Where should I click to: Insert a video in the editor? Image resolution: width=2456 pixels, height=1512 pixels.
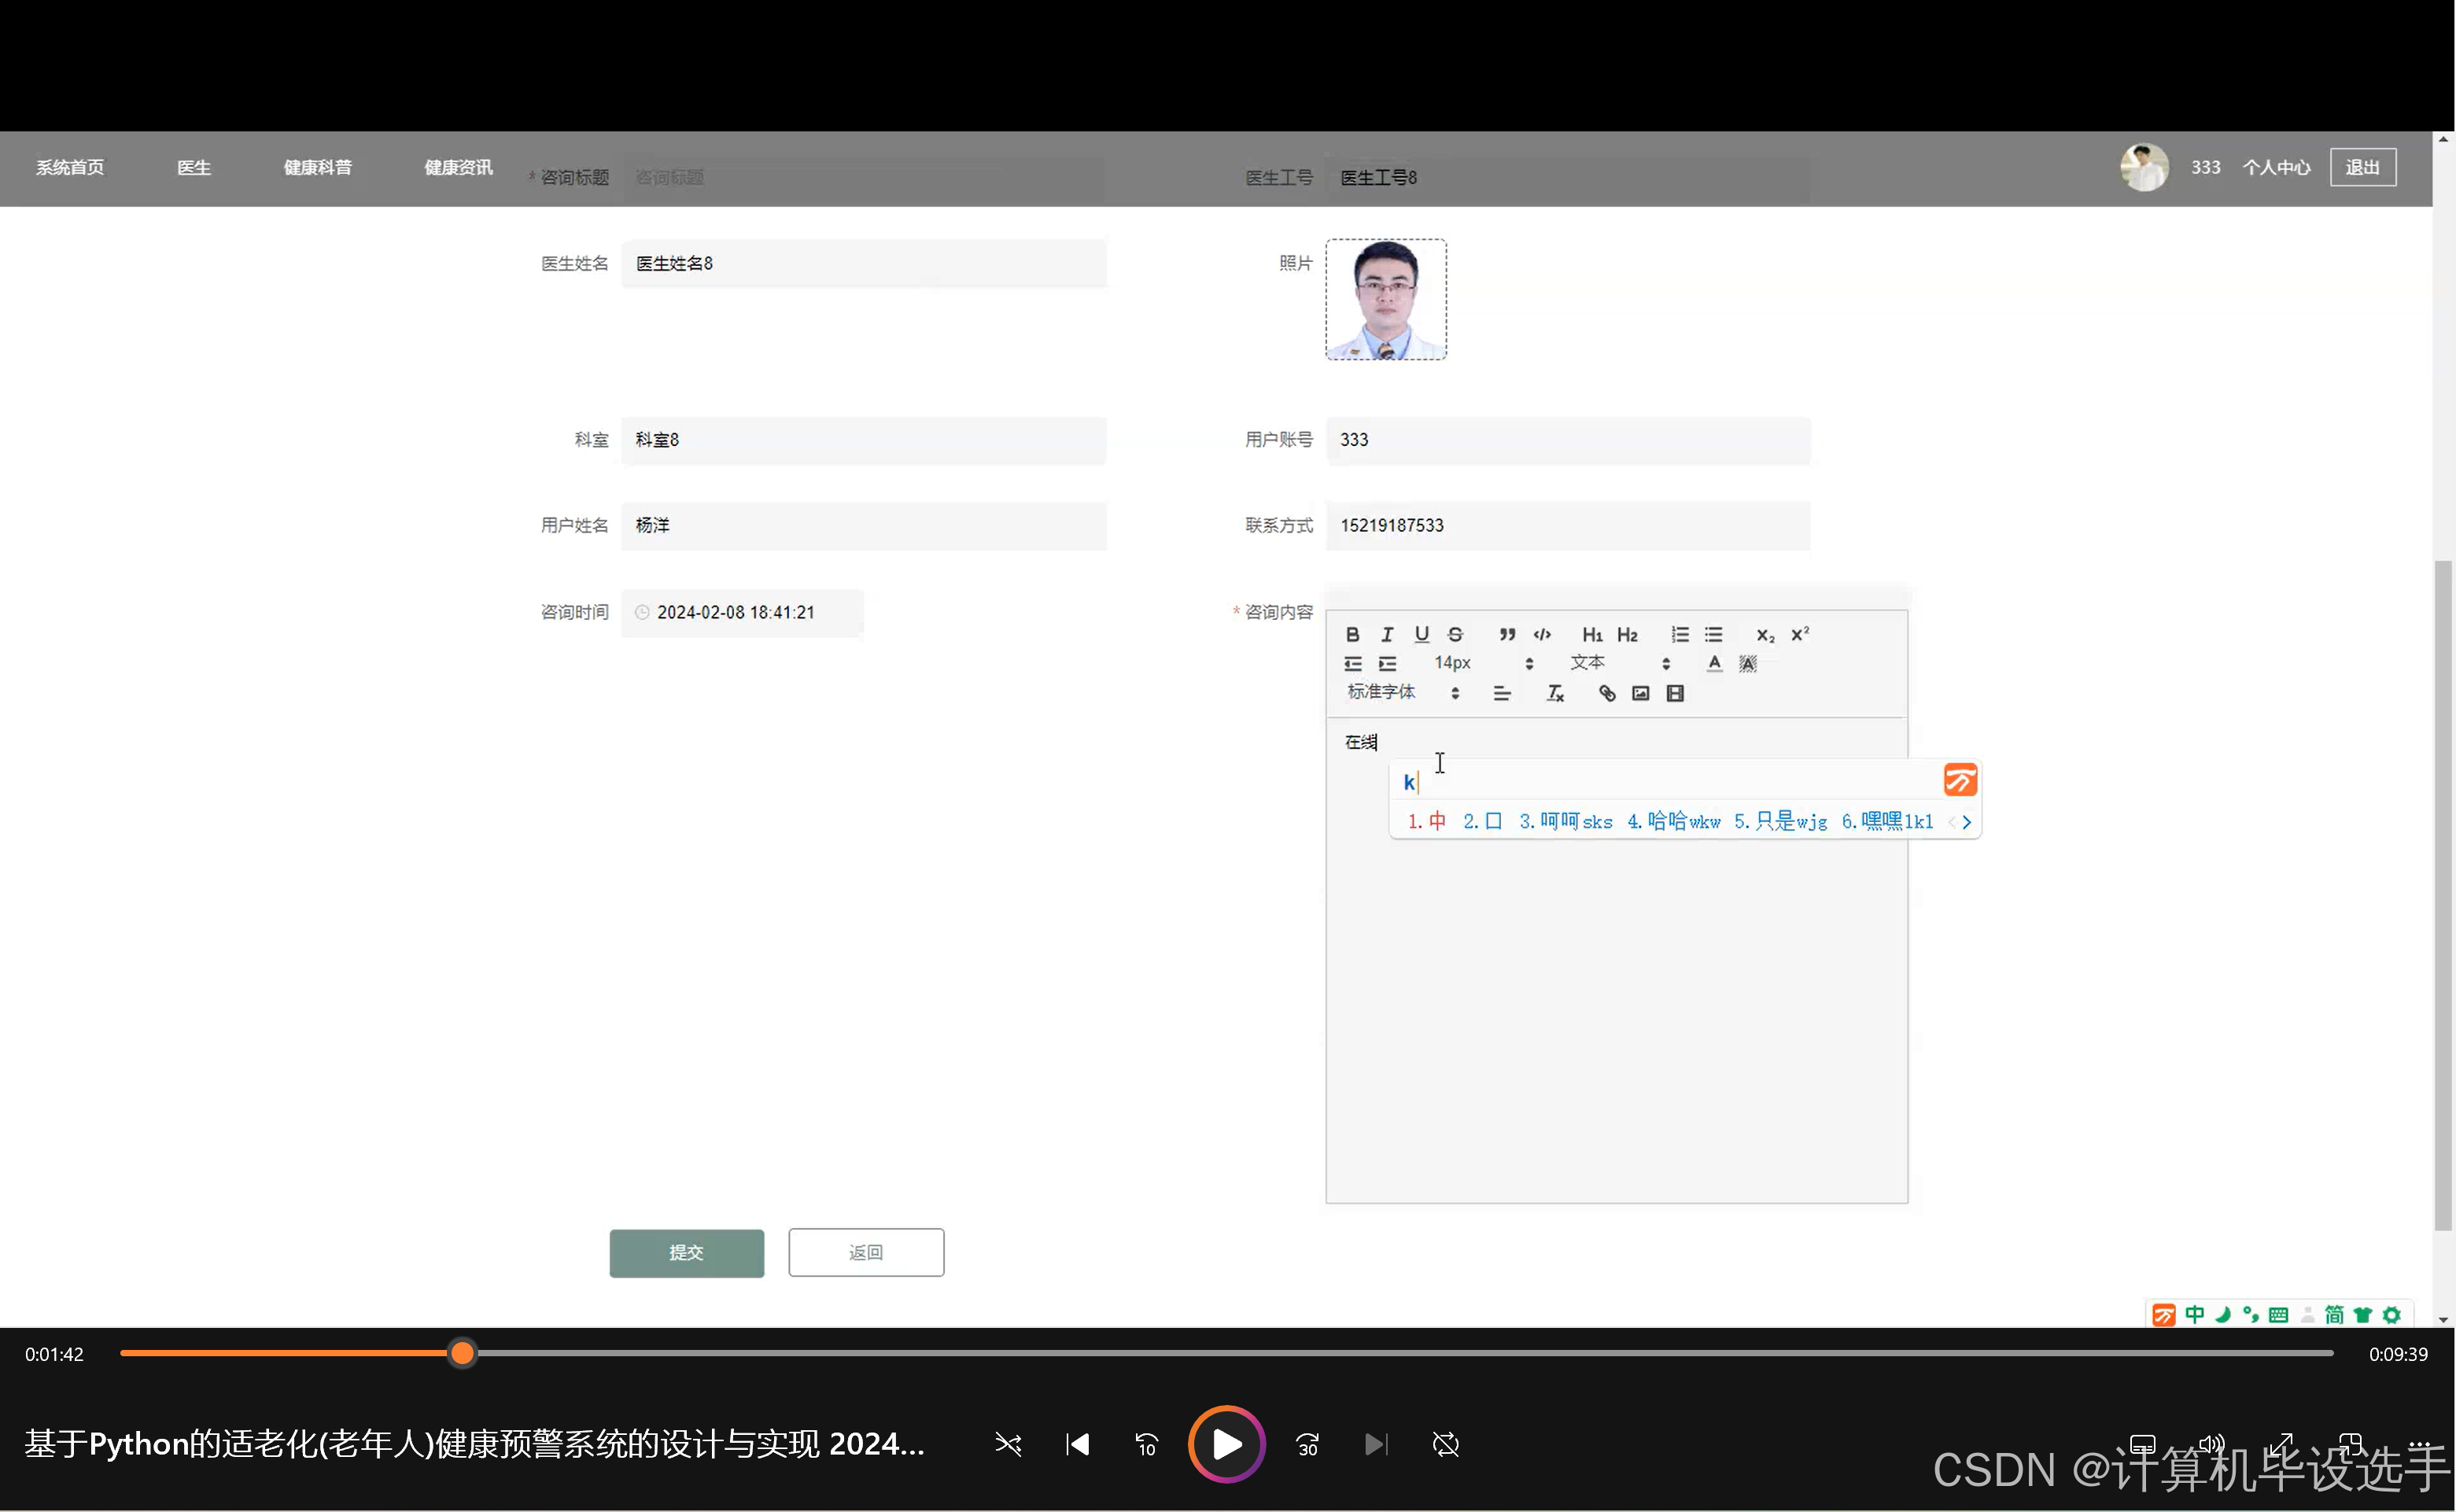coord(1675,693)
